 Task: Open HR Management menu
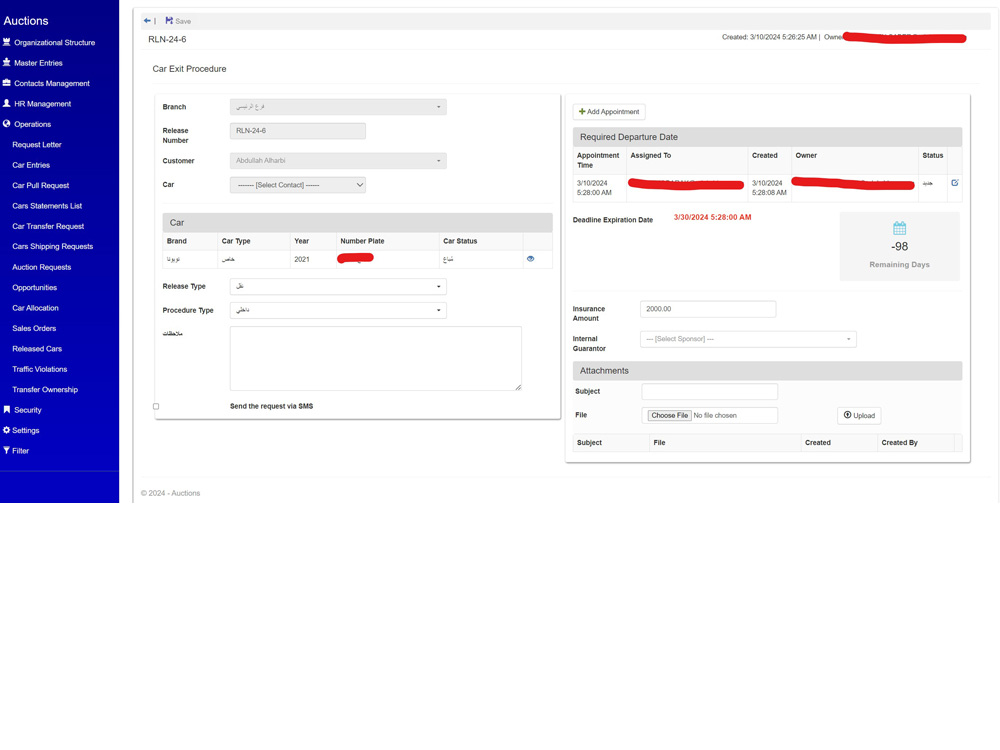click(43, 104)
